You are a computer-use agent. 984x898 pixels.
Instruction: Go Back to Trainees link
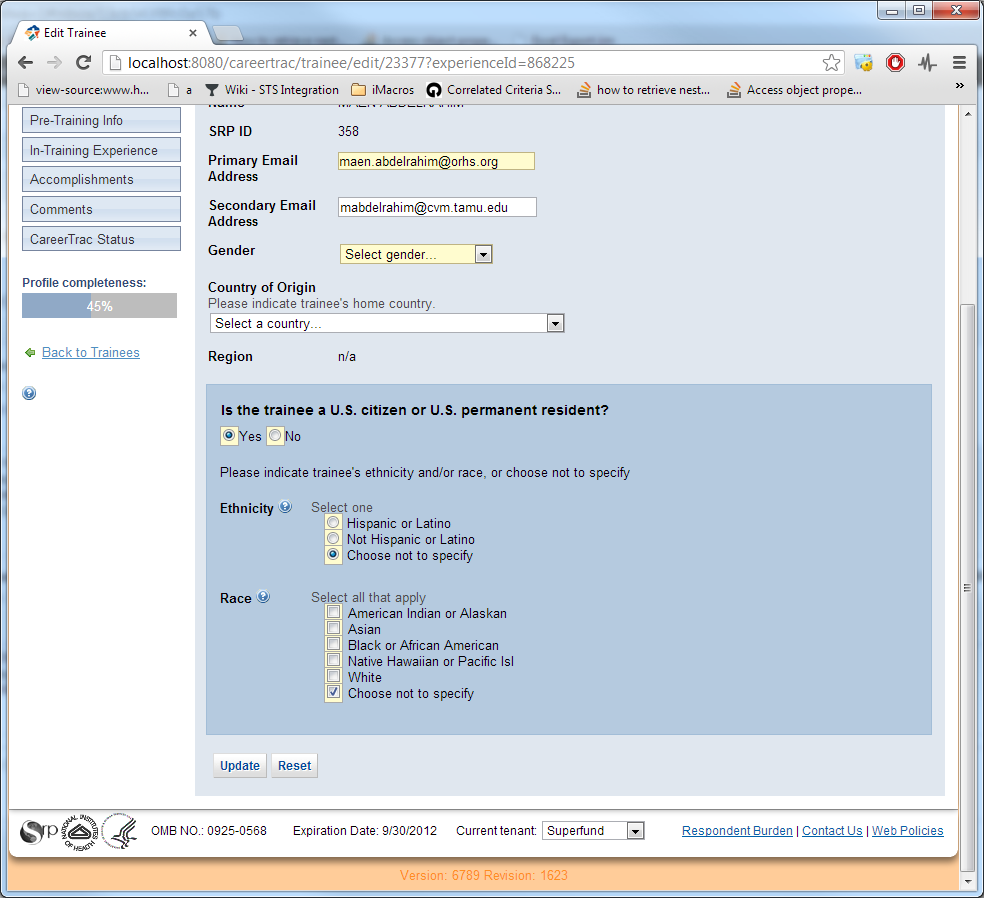[x=90, y=353]
